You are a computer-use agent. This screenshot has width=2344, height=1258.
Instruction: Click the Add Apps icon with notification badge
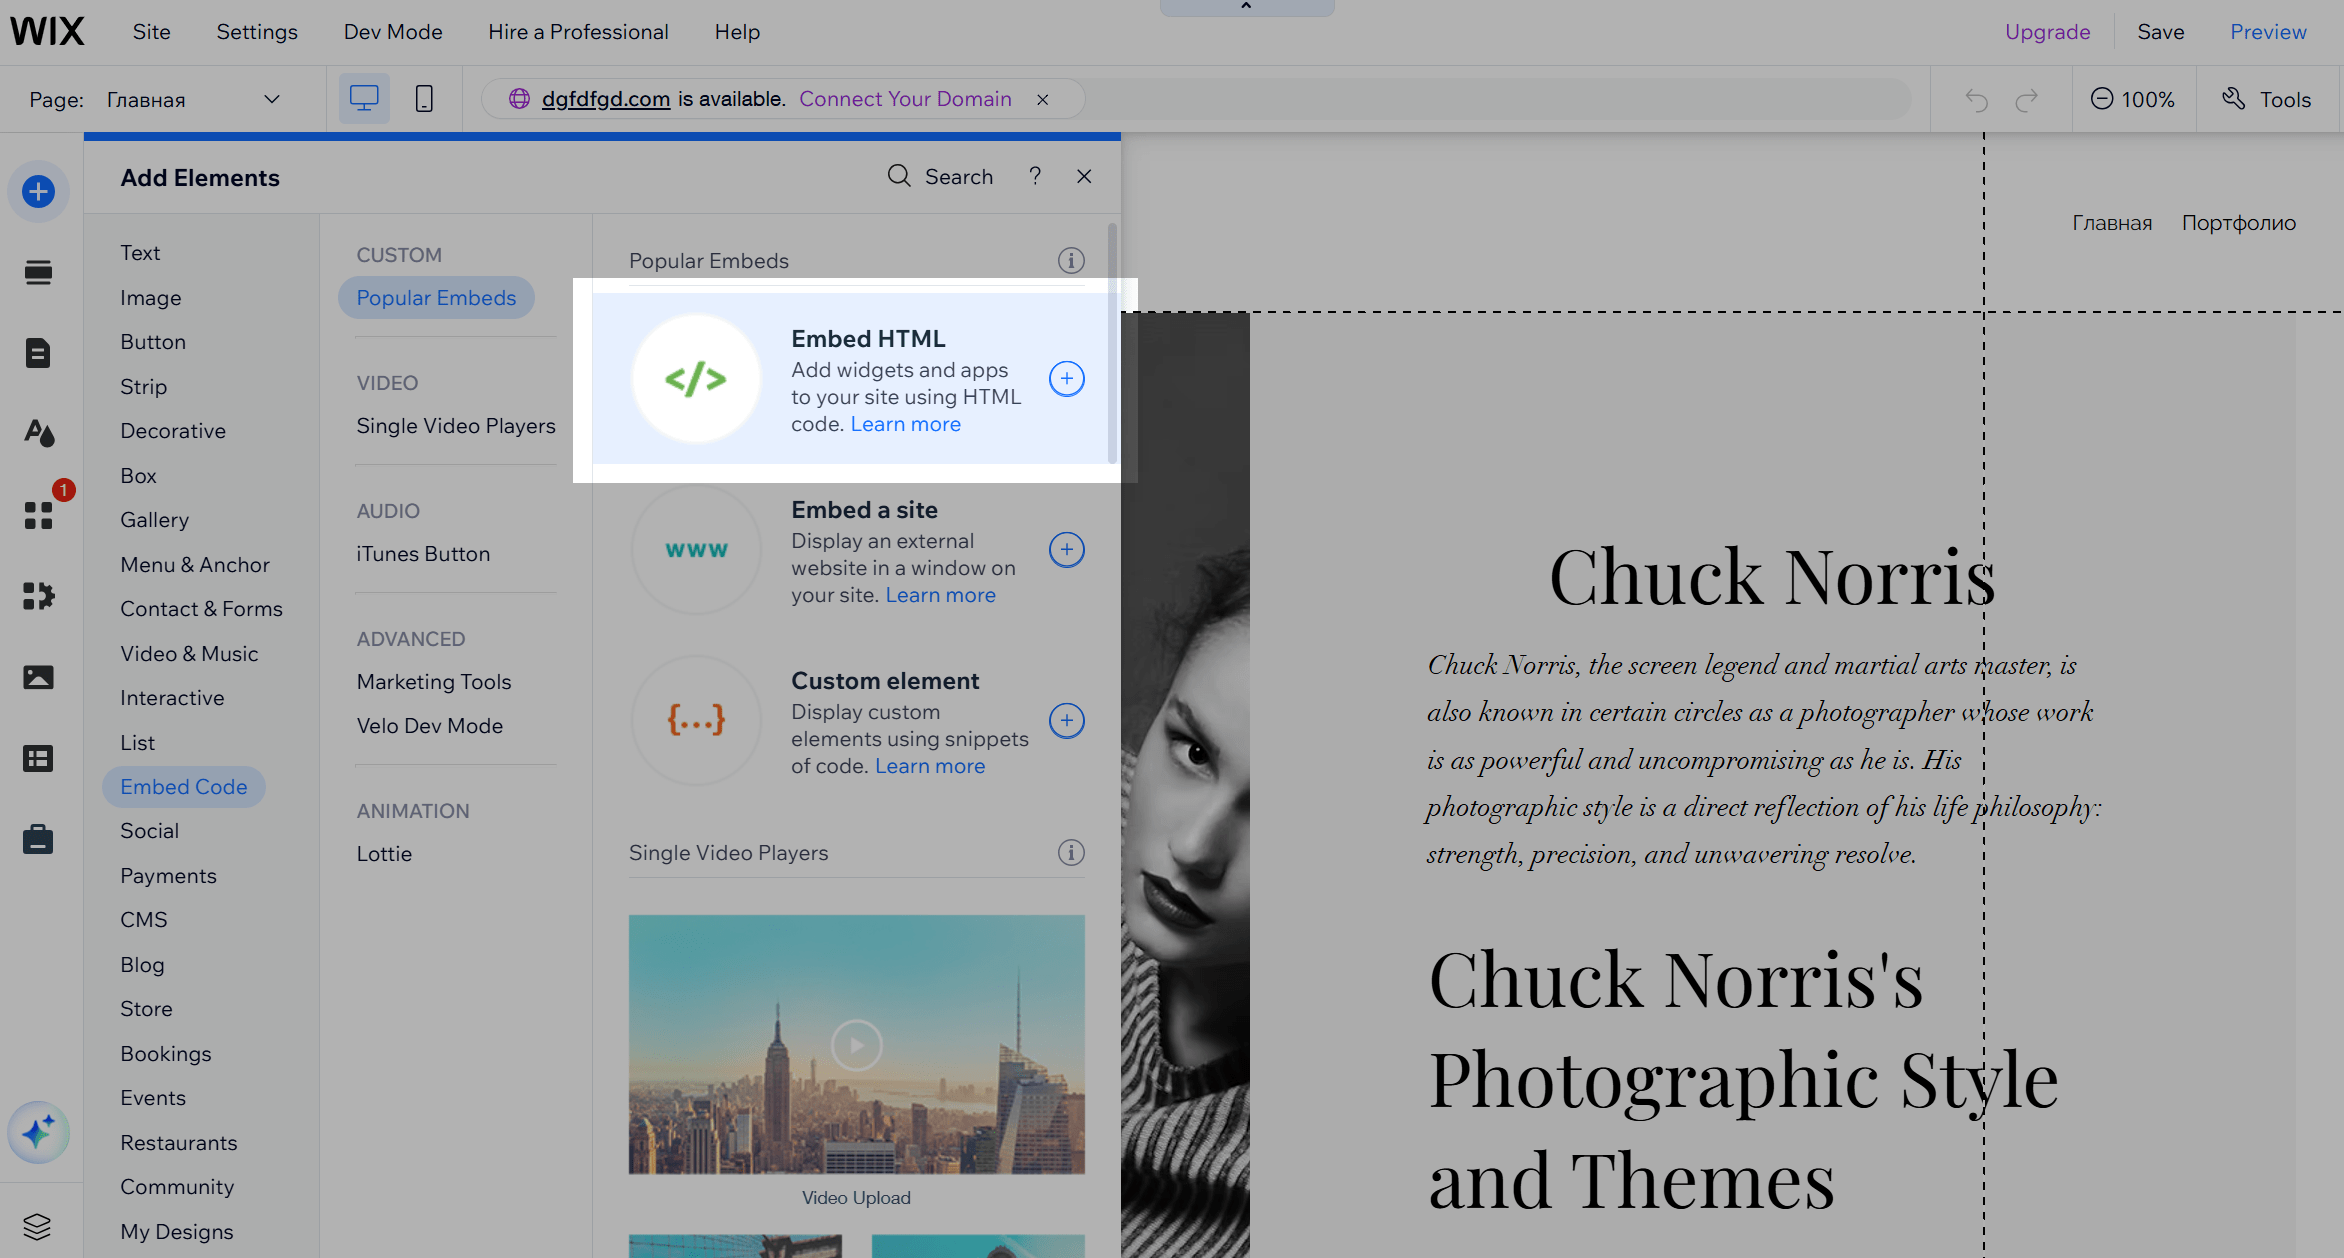(x=38, y=515)
